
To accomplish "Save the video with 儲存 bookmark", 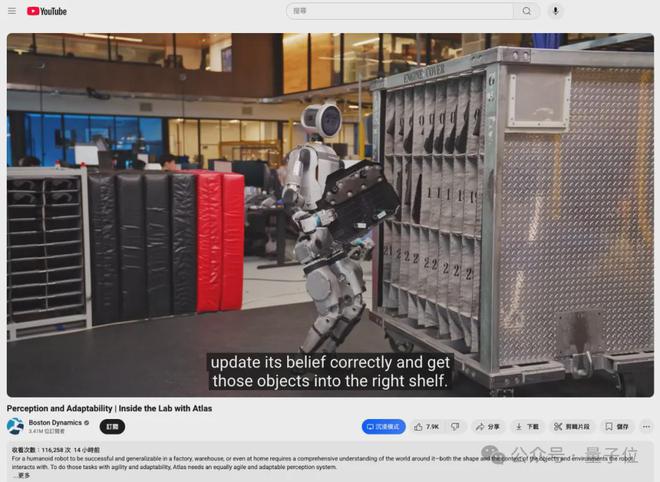I will (617, 426).
